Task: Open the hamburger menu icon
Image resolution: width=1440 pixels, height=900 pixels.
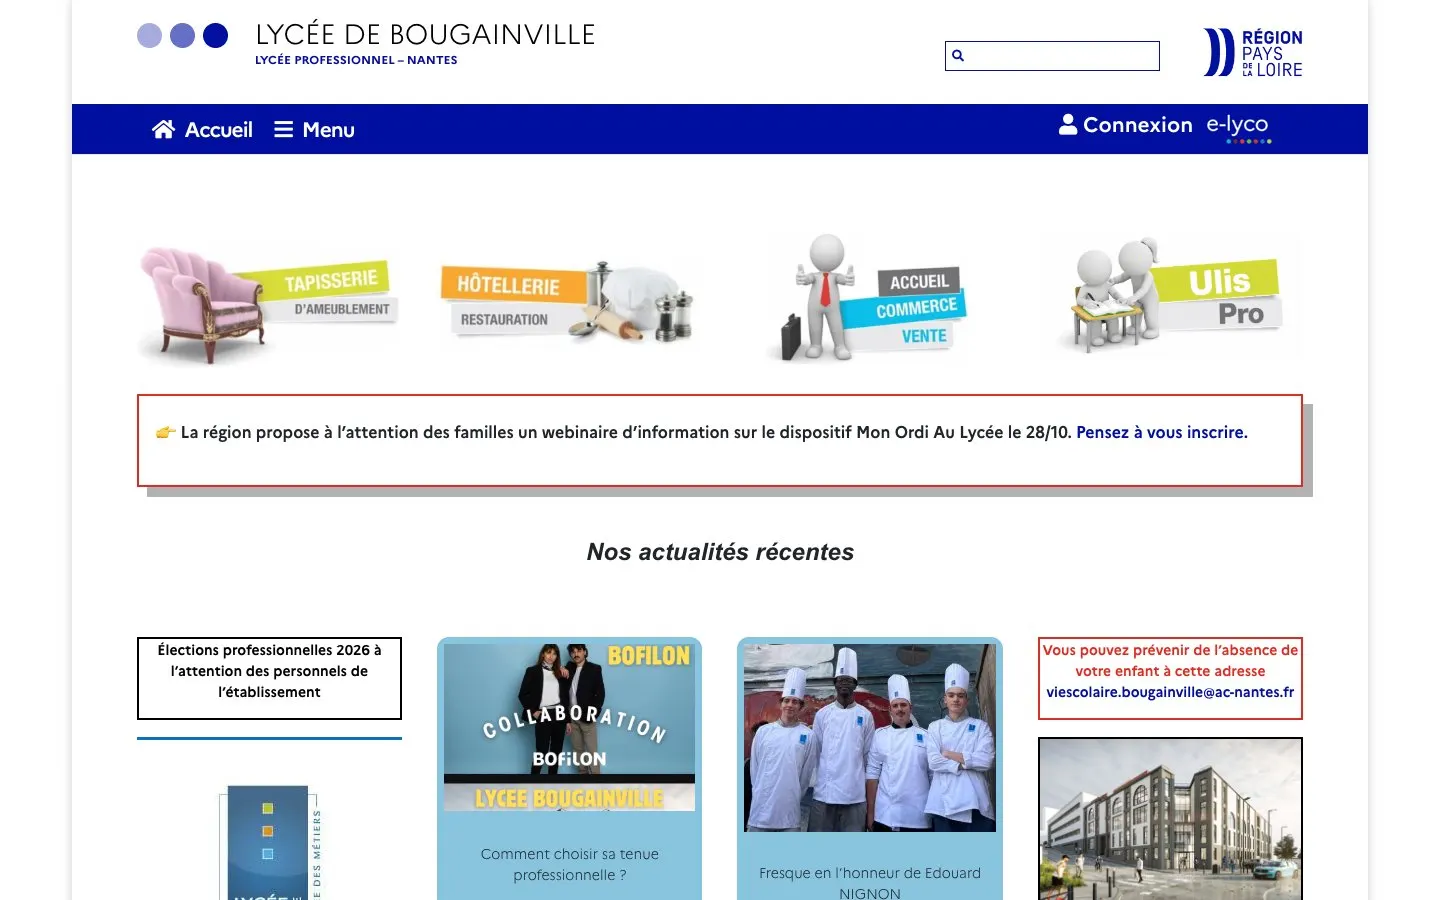Action: pyautogui.click(x=284, y=130)
